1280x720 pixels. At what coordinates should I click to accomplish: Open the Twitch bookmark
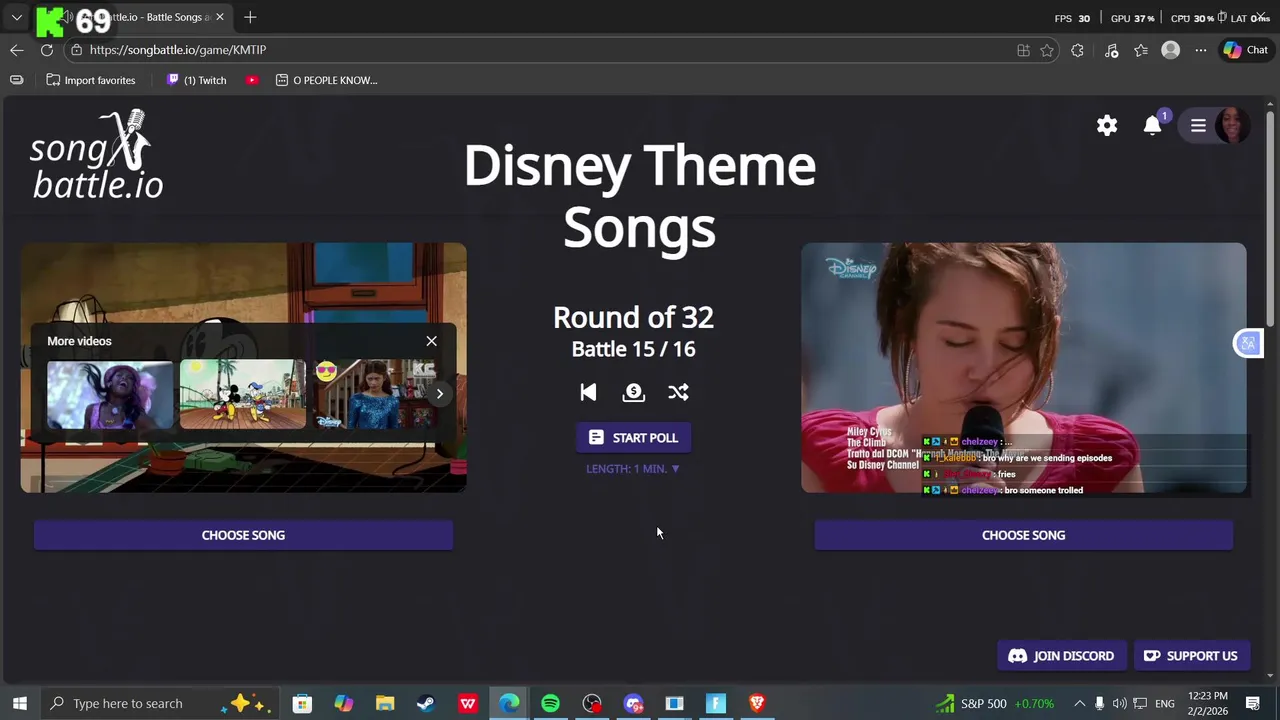click(196, 80)
